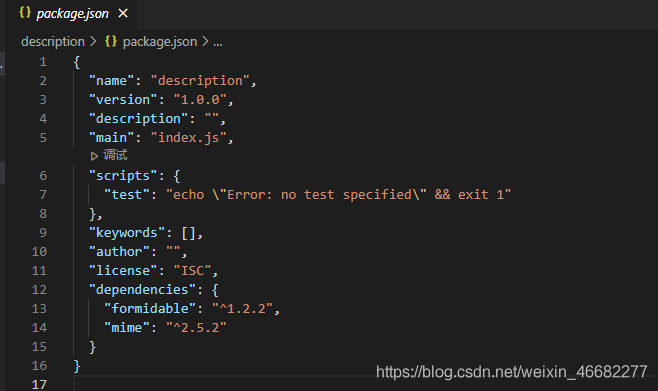Open the package.json breadcrumb item

tap(159, 42)
